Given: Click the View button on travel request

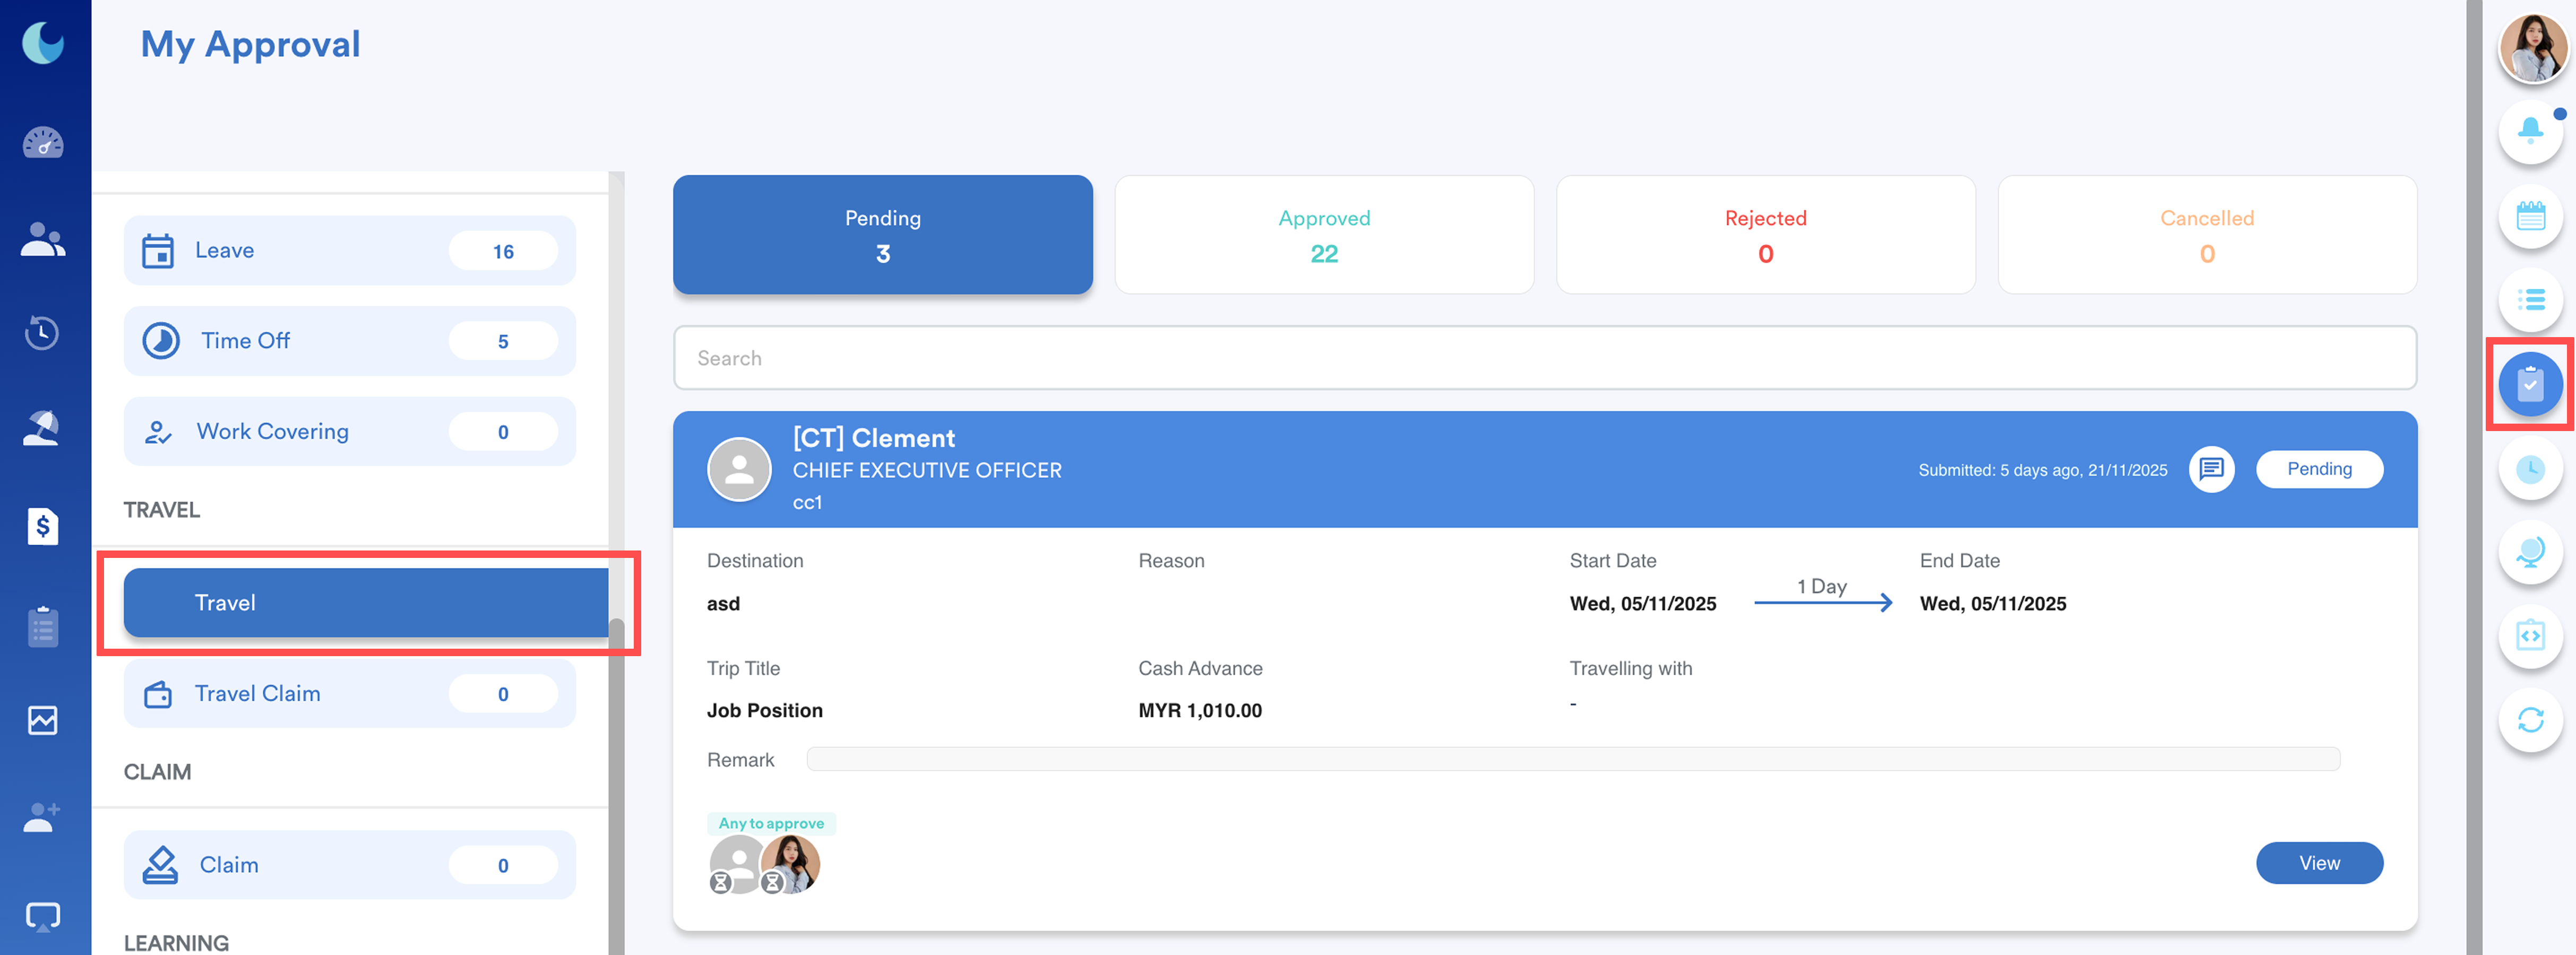Looking at the screenshot, I should [2318, 863].
